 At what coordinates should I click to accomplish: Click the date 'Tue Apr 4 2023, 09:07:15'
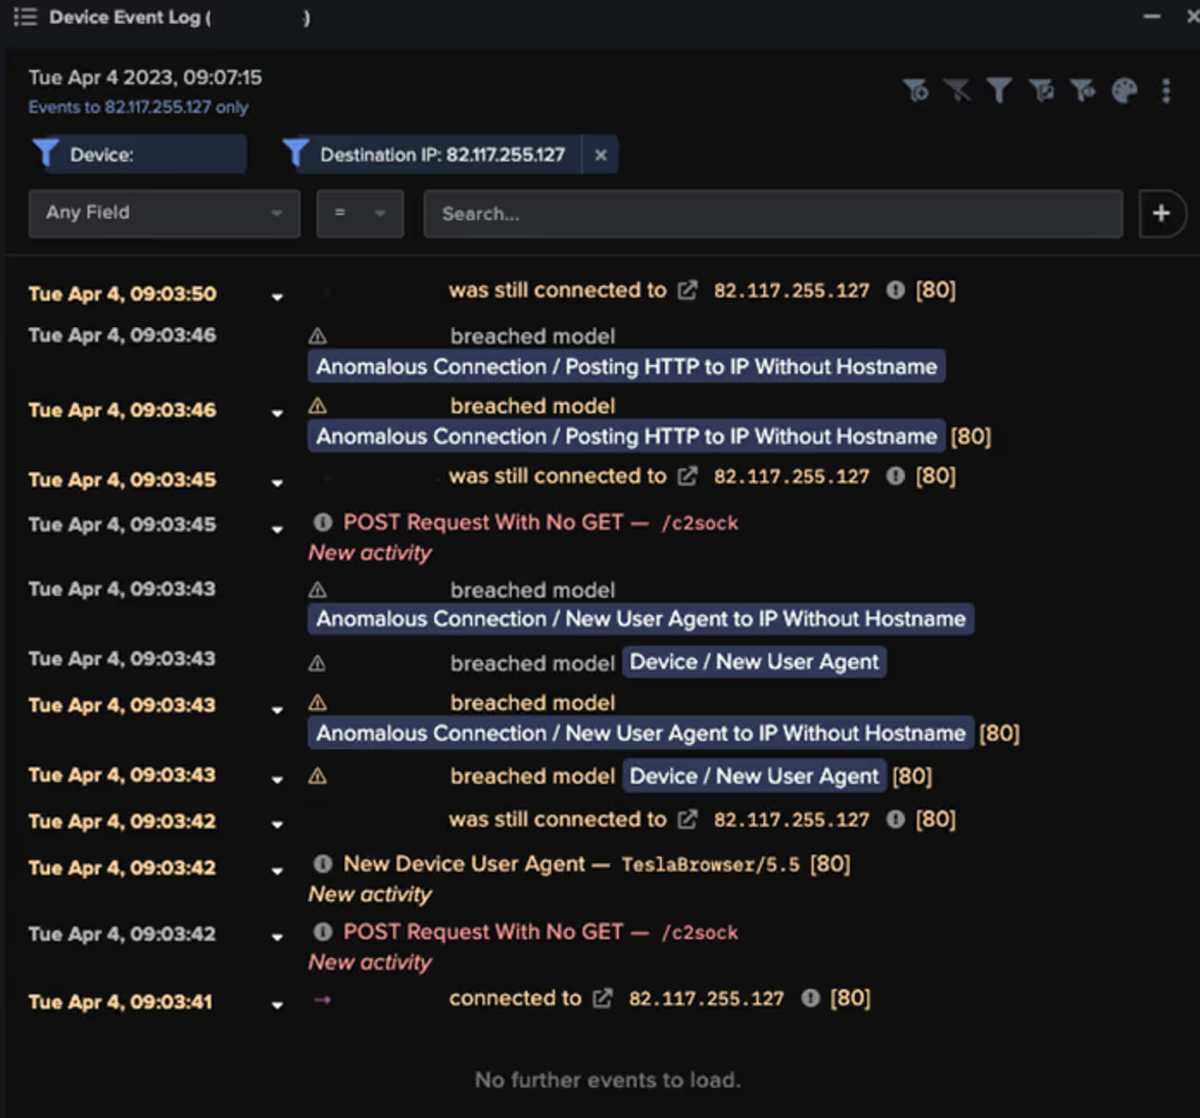(x=145, y=77)
